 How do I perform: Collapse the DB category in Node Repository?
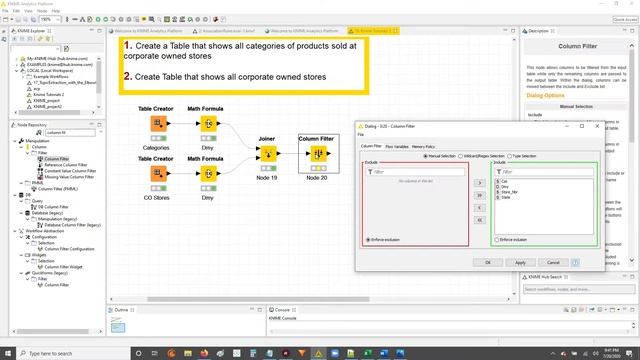point(15,195)
